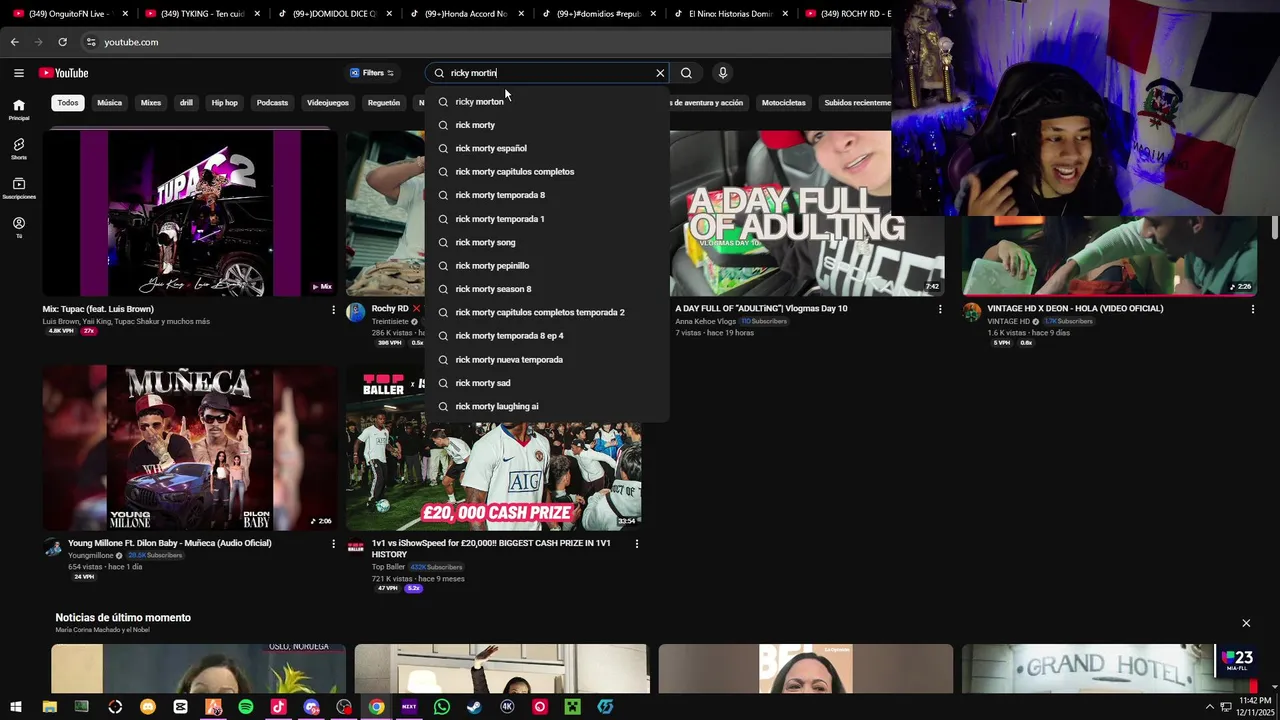Select the drill filter chip
1280x720 pixels.
click(186, 102)
